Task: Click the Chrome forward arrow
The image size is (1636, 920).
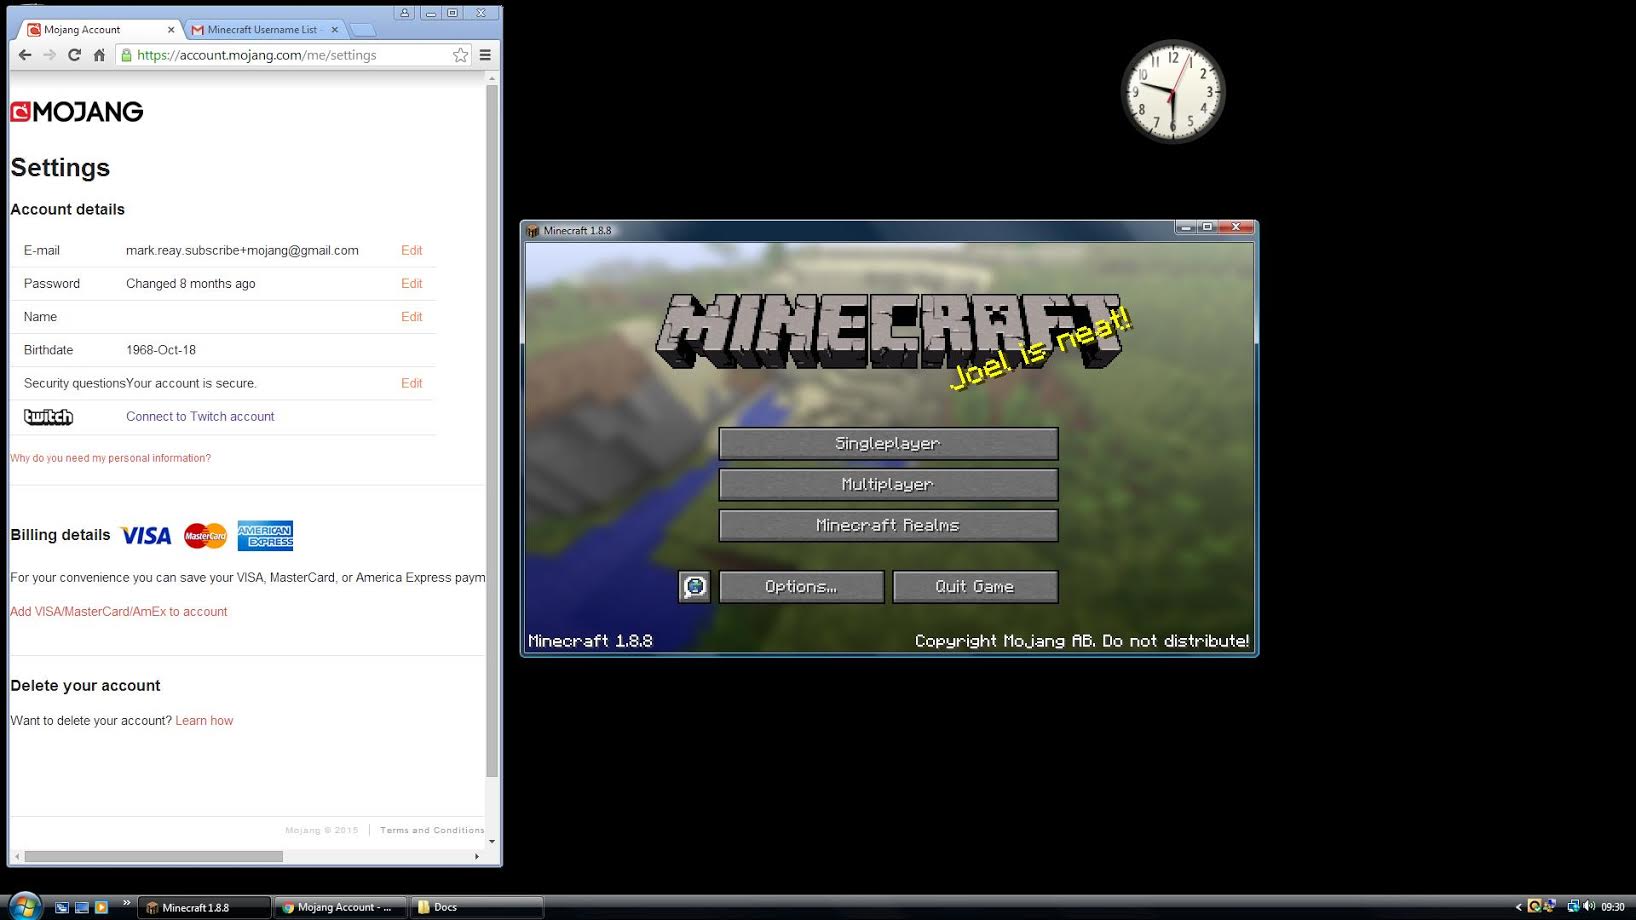Action: (49, 55)
